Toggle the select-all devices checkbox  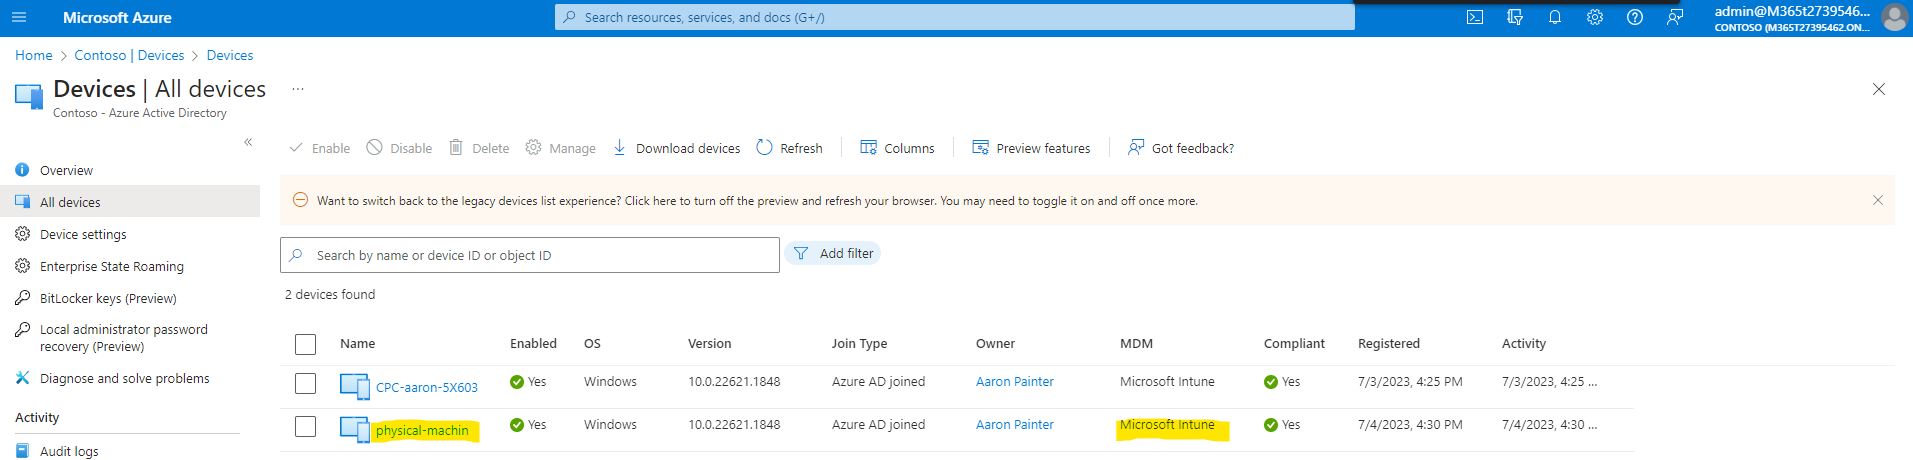tap(306, 344)
